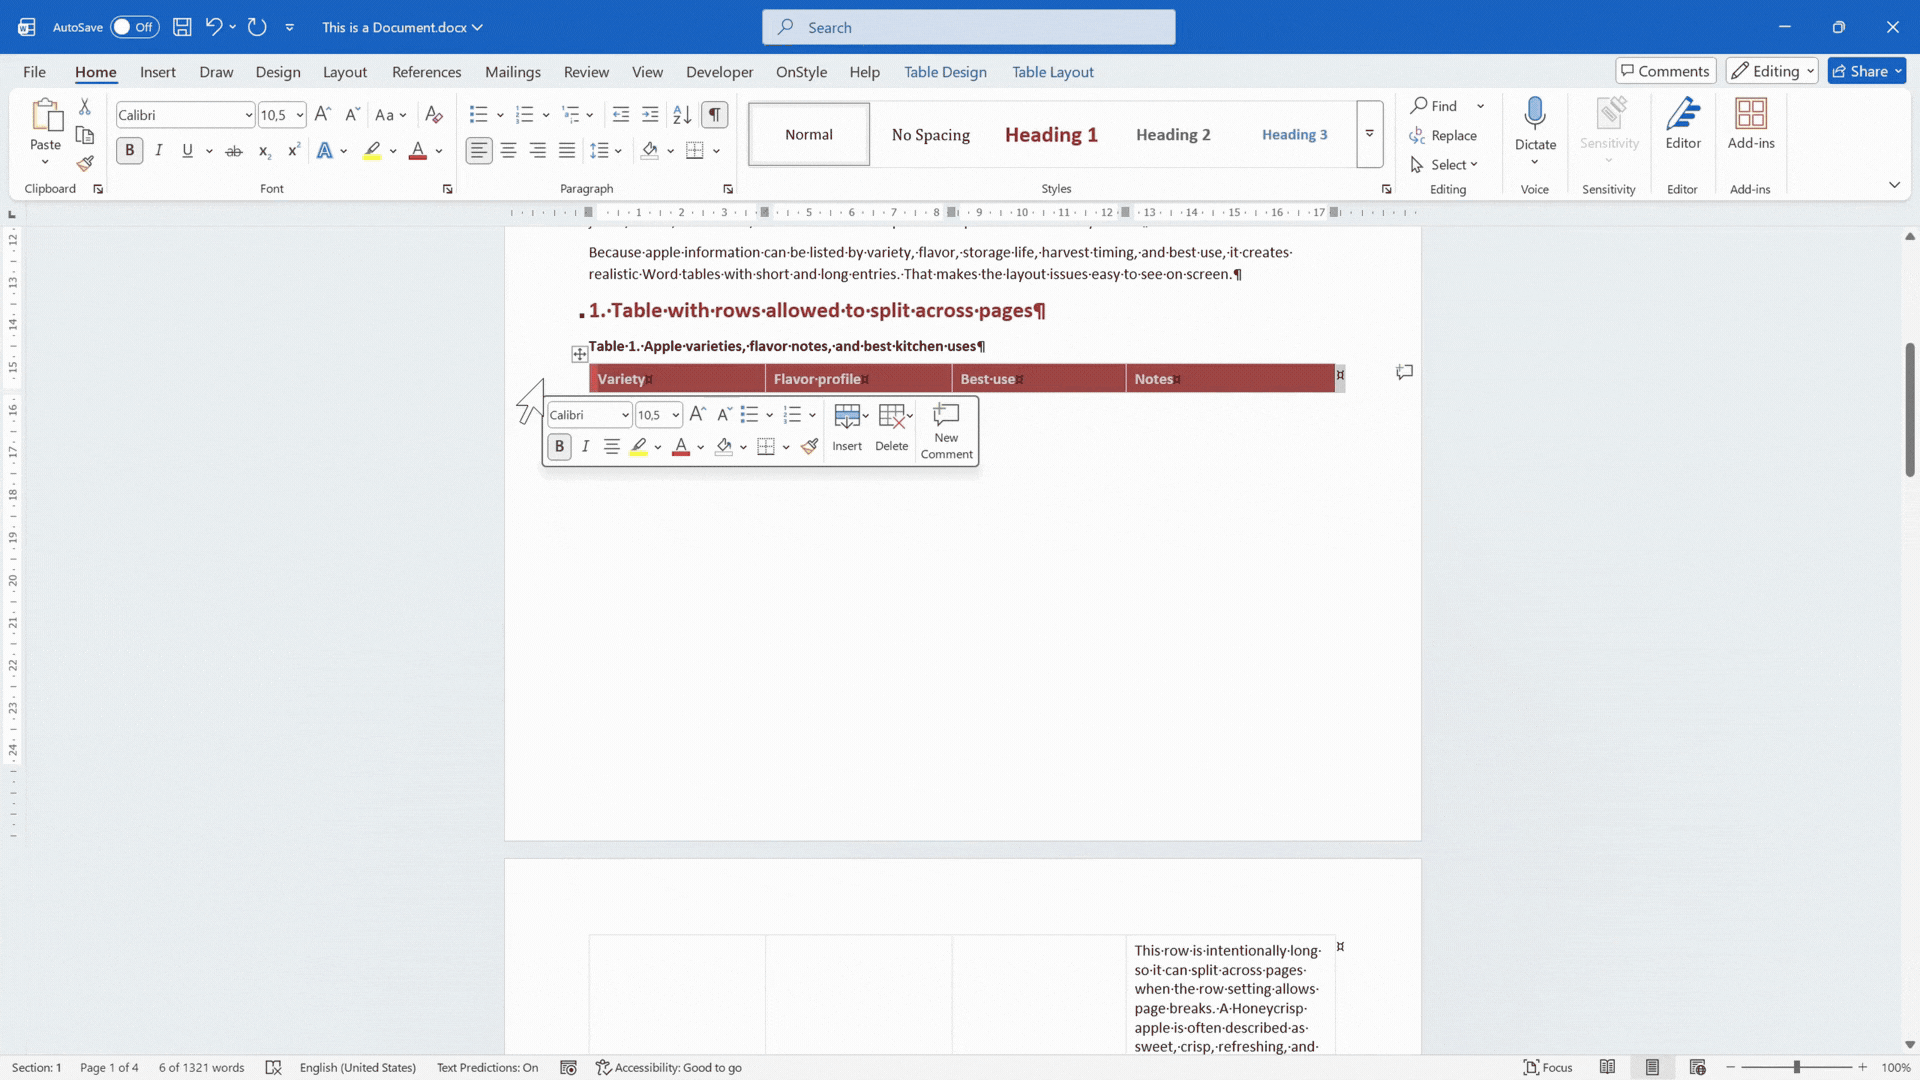Open the Change Case dropdown
1920x1080 pixels.
click(391, 115)
